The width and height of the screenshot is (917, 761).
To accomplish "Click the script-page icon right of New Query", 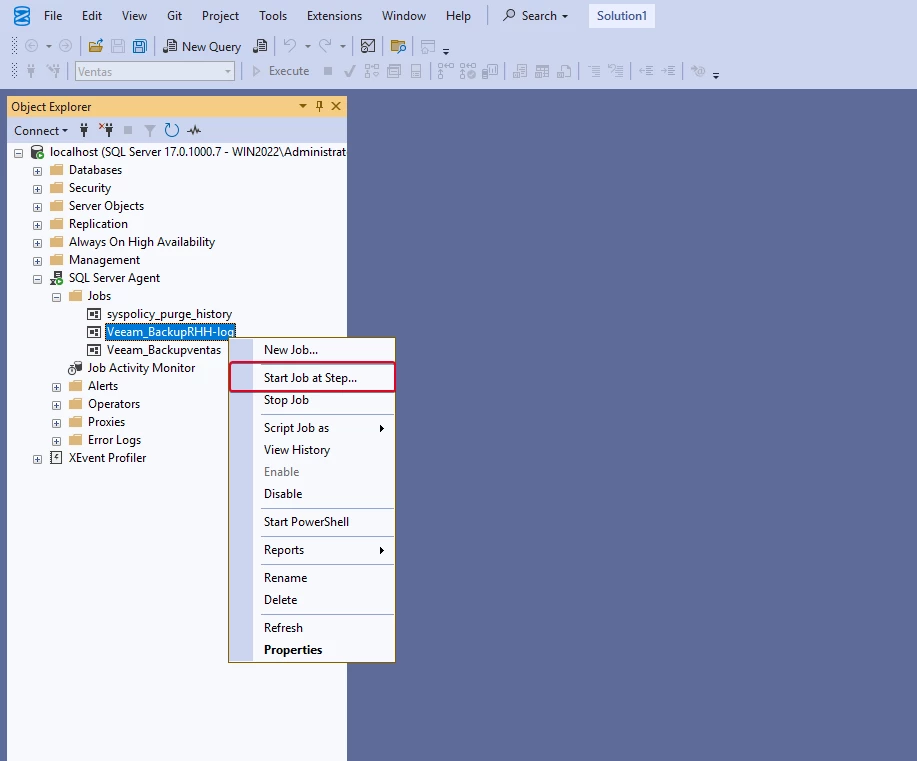I will coord(260,46).
